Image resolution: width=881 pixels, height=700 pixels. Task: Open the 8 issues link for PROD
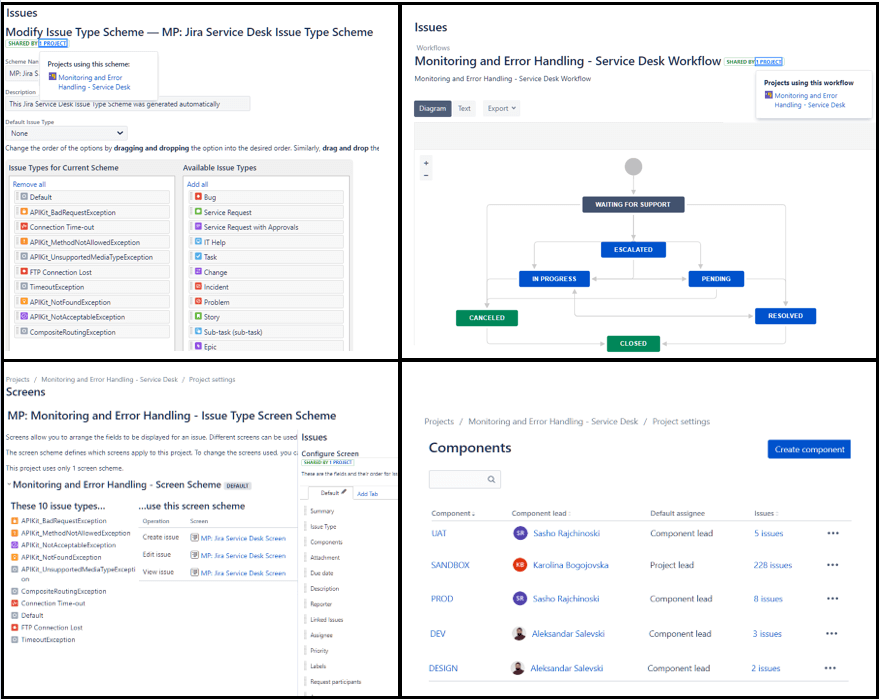pyautogui.click(x=768, y=599)
